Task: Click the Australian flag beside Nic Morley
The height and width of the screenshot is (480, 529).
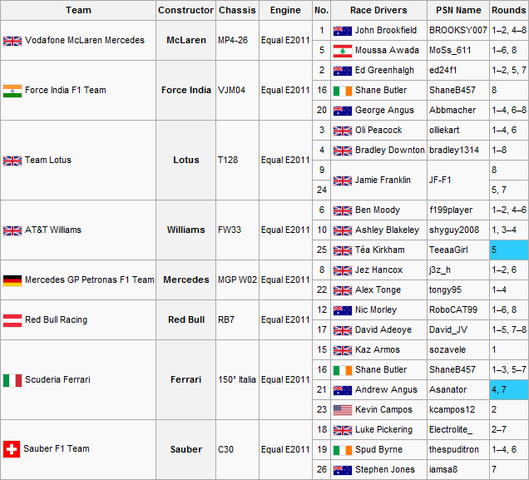Action: point(342,310)
